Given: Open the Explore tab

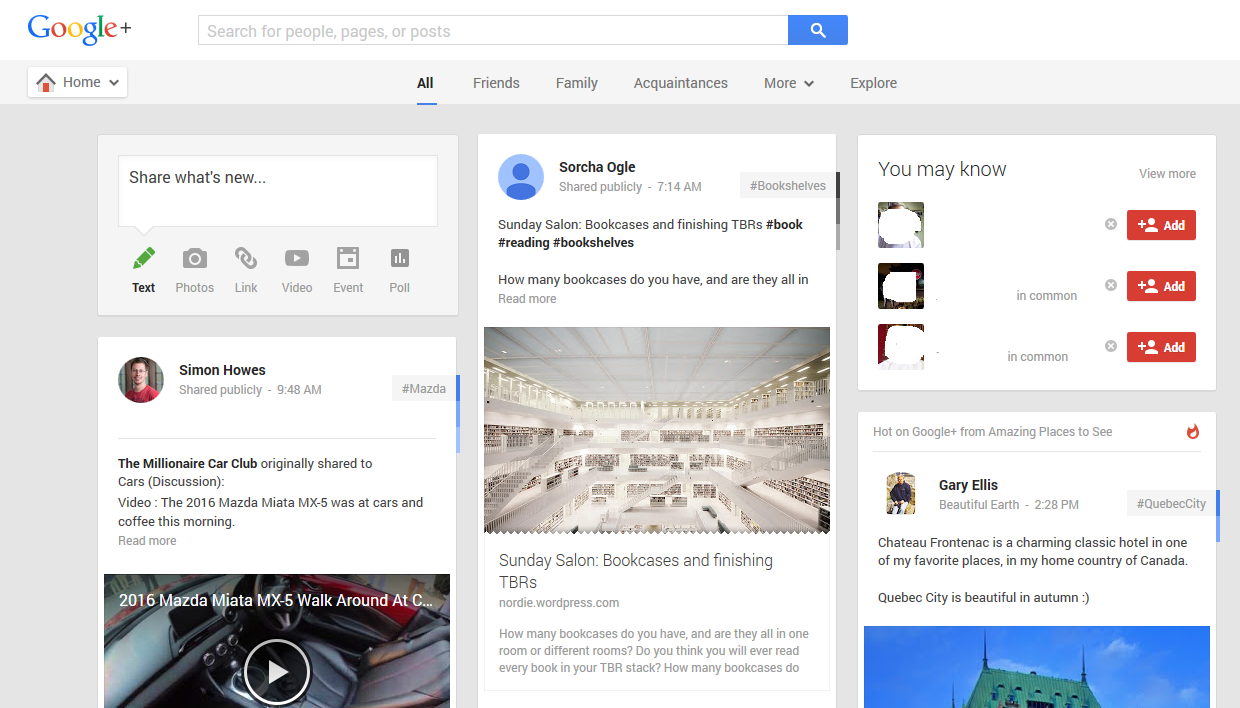Looking at the screenshot, I should (873, 83).
